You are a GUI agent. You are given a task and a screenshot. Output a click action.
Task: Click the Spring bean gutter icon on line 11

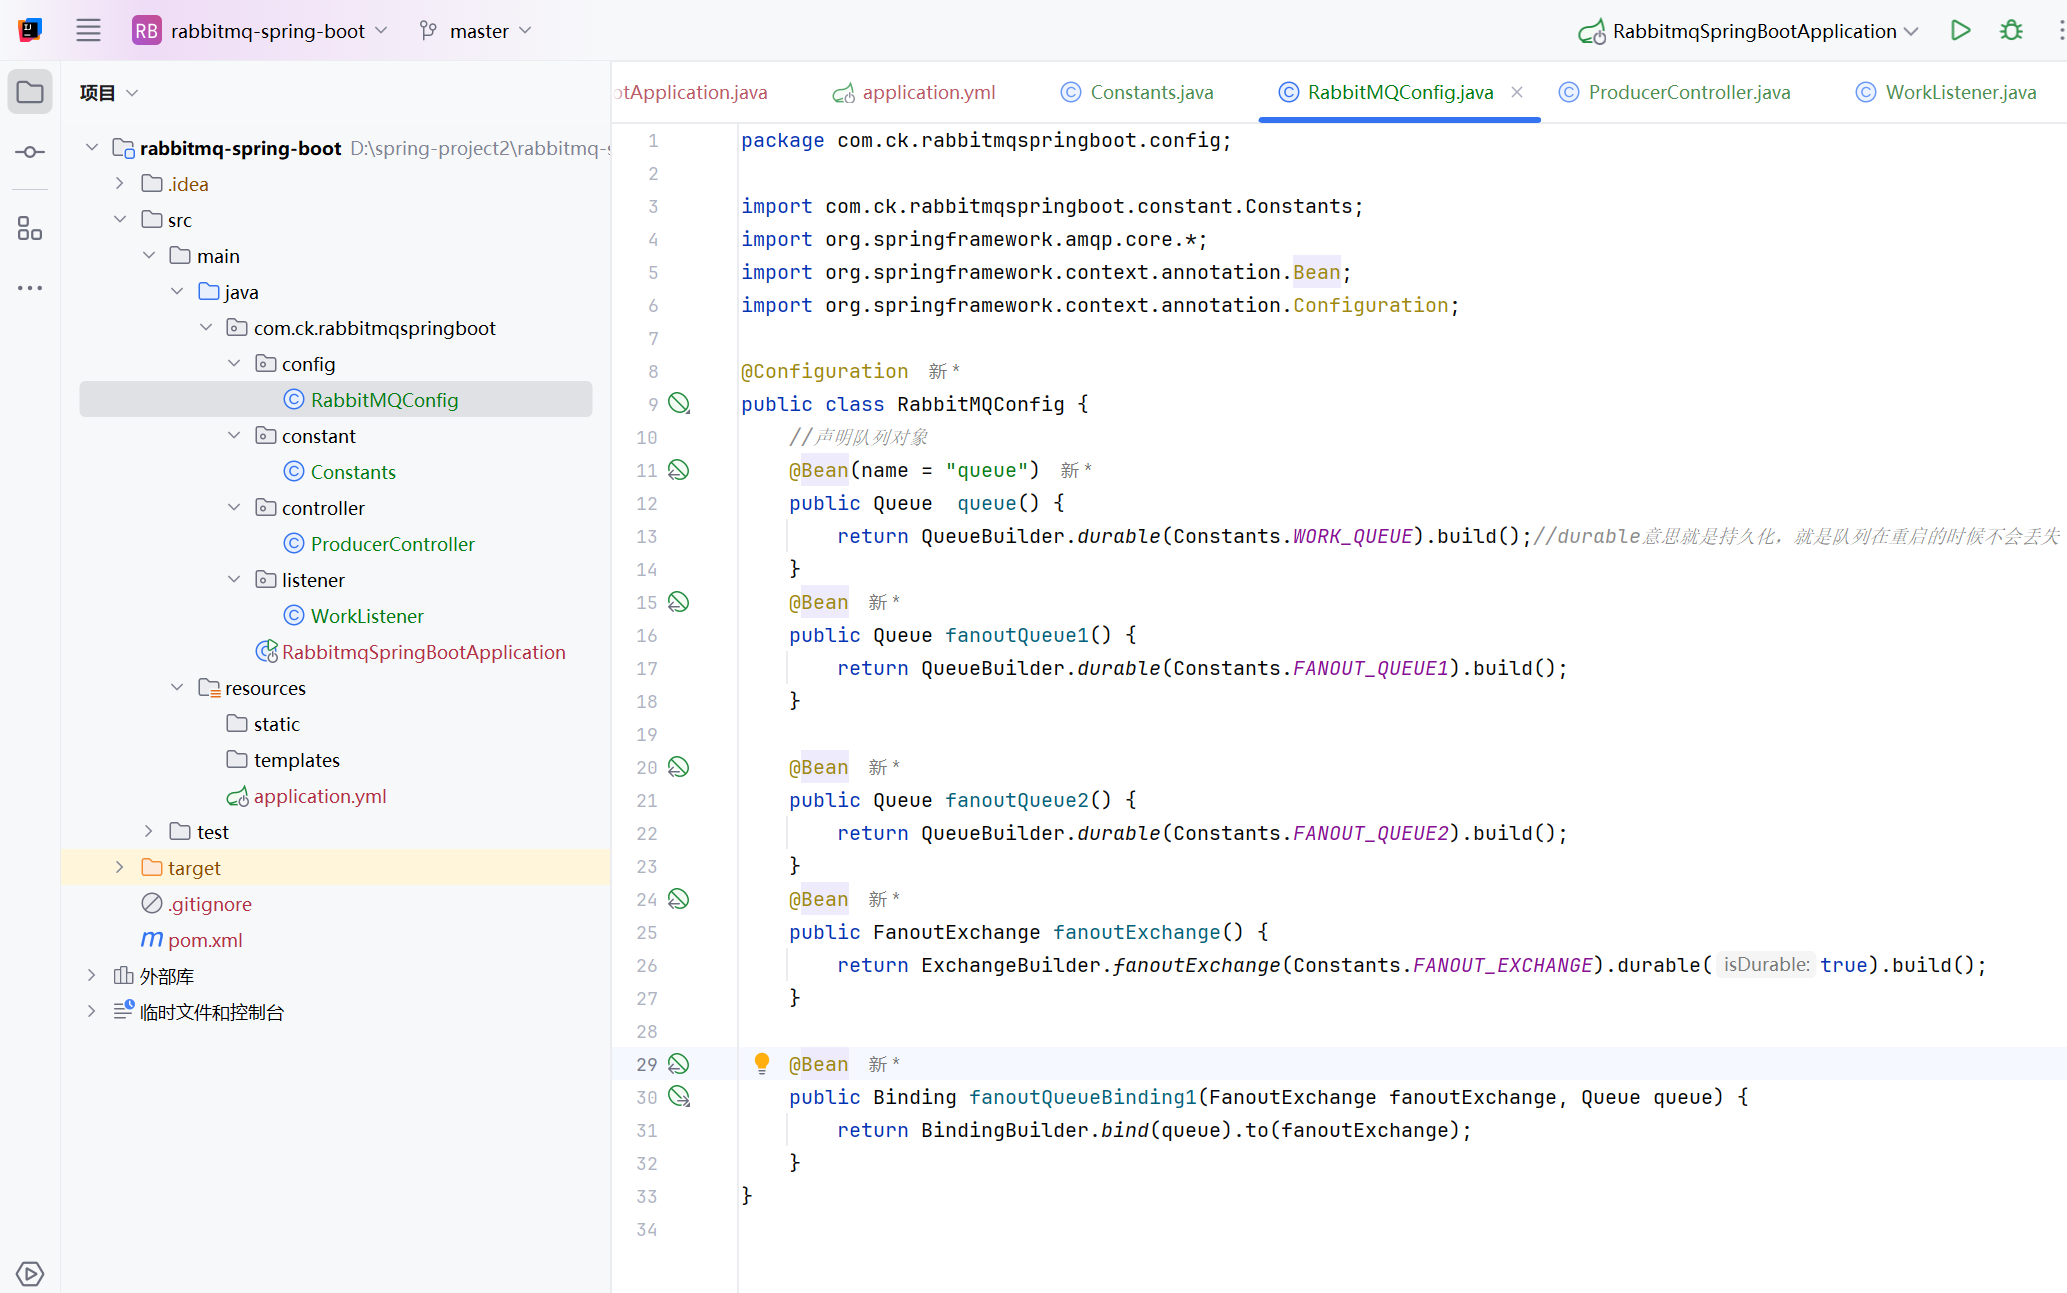pos(679,470)
